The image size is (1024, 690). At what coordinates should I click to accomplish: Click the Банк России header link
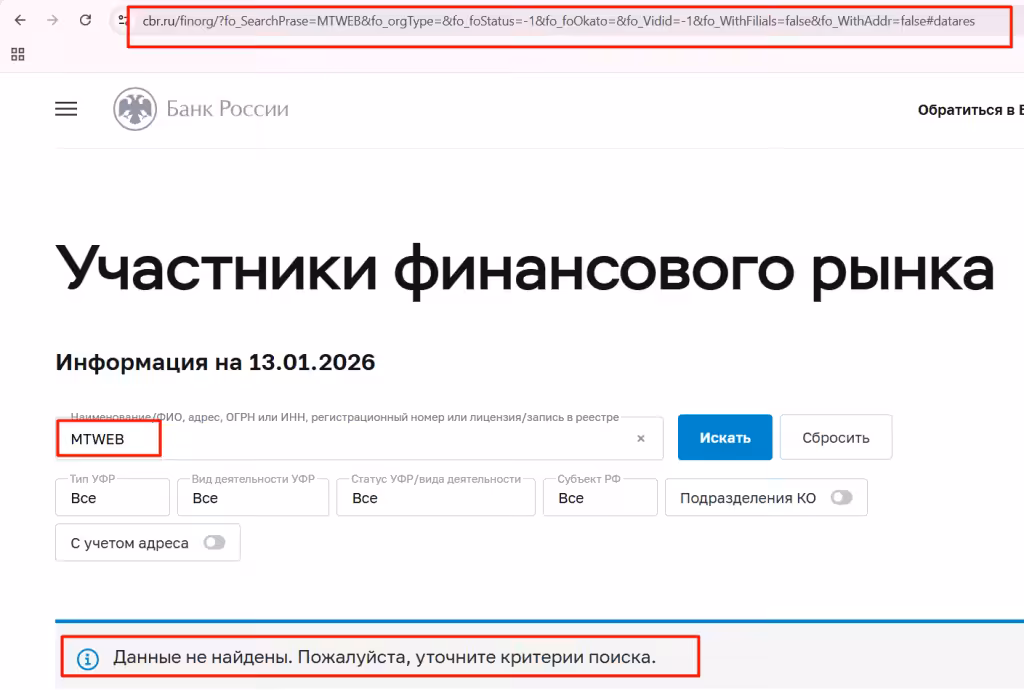(x=227, y=109)
